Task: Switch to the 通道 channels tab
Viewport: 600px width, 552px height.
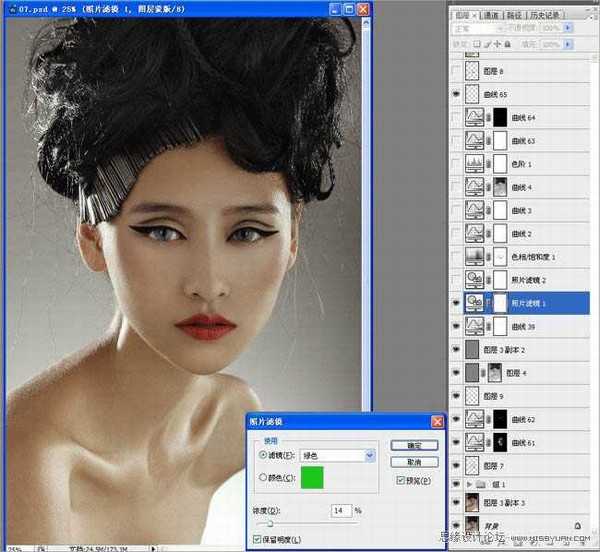Action: [x=491, y=16]
